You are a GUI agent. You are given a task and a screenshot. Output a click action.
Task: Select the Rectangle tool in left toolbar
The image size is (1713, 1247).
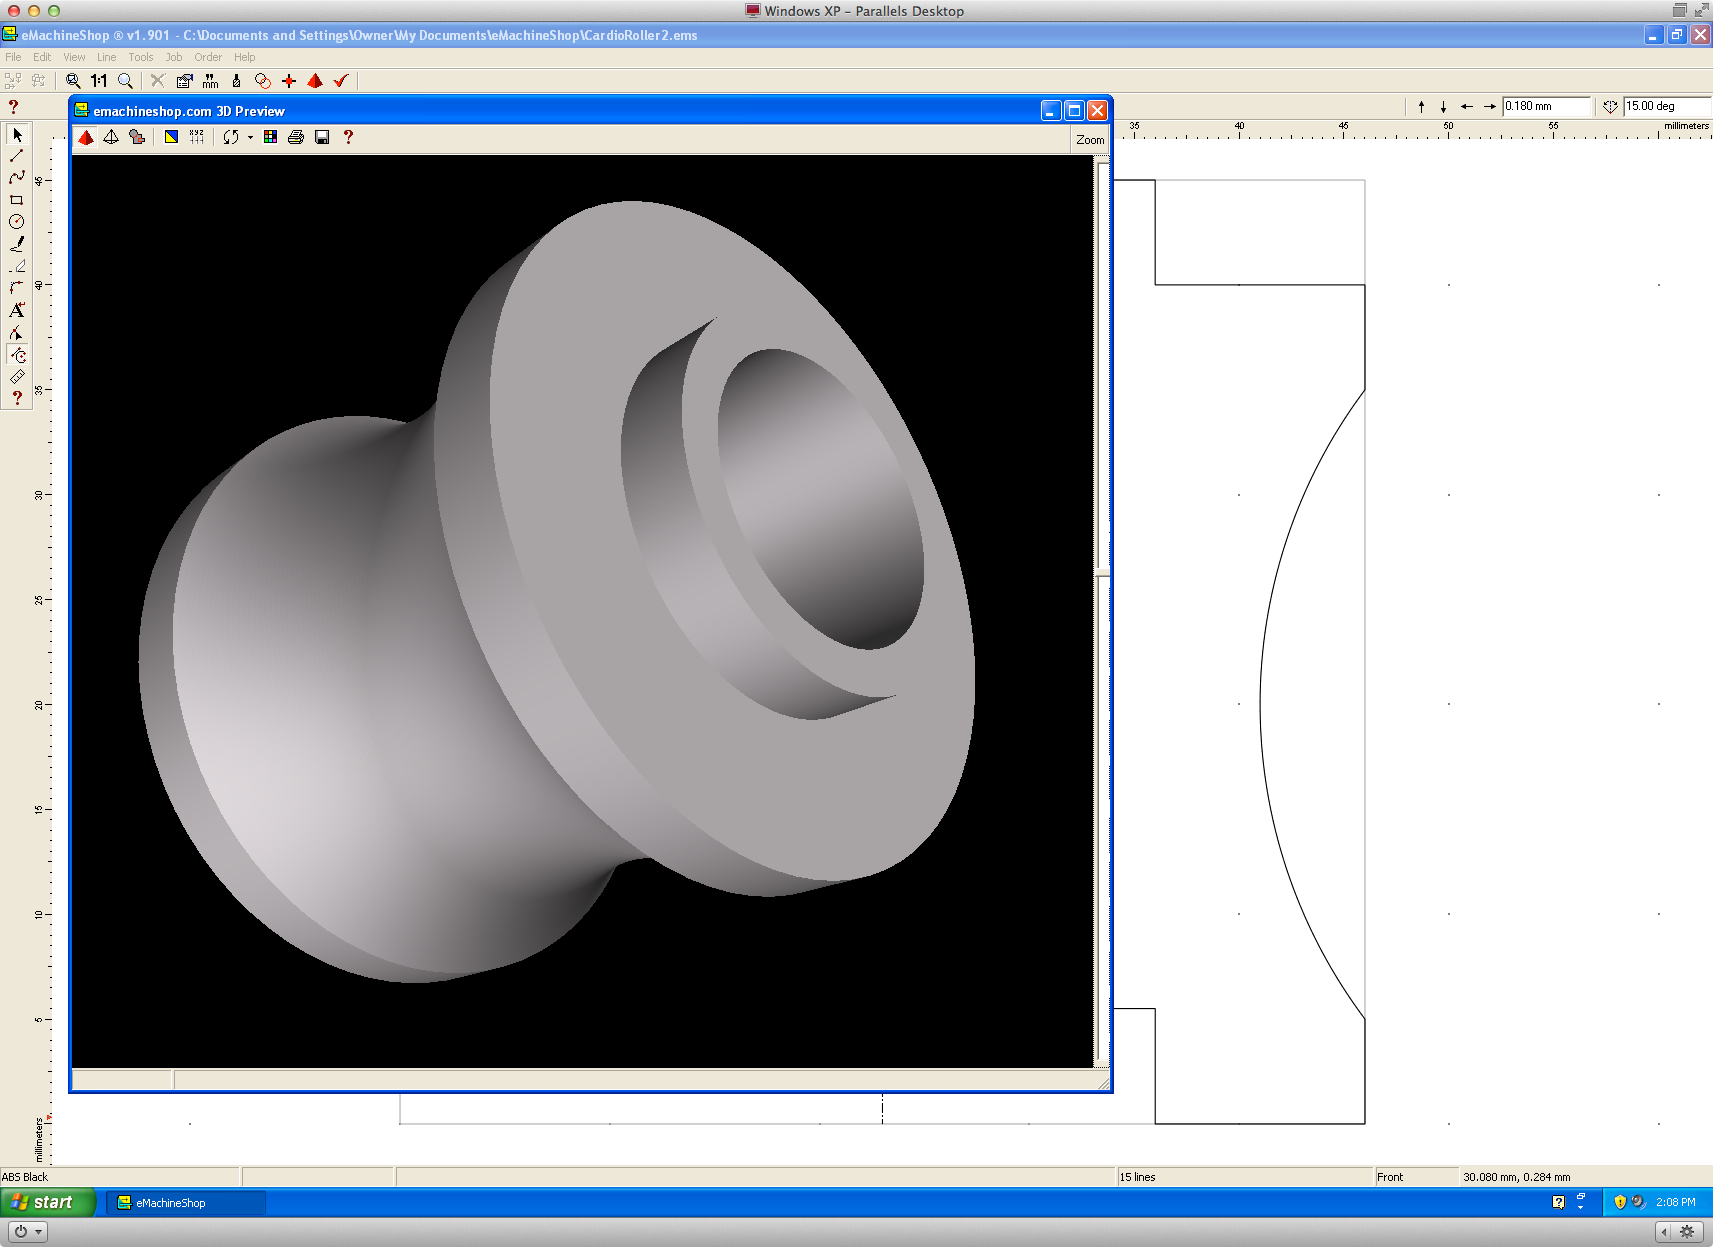pyautogui.click(x=17, y=200)
